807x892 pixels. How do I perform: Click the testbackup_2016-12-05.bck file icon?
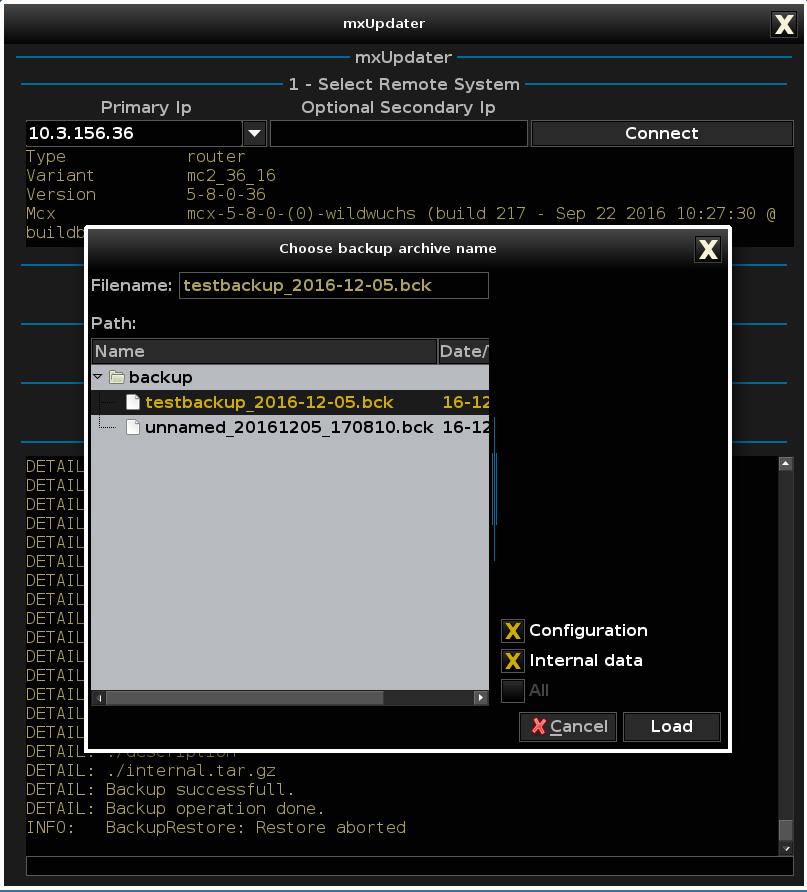point(133,402)
